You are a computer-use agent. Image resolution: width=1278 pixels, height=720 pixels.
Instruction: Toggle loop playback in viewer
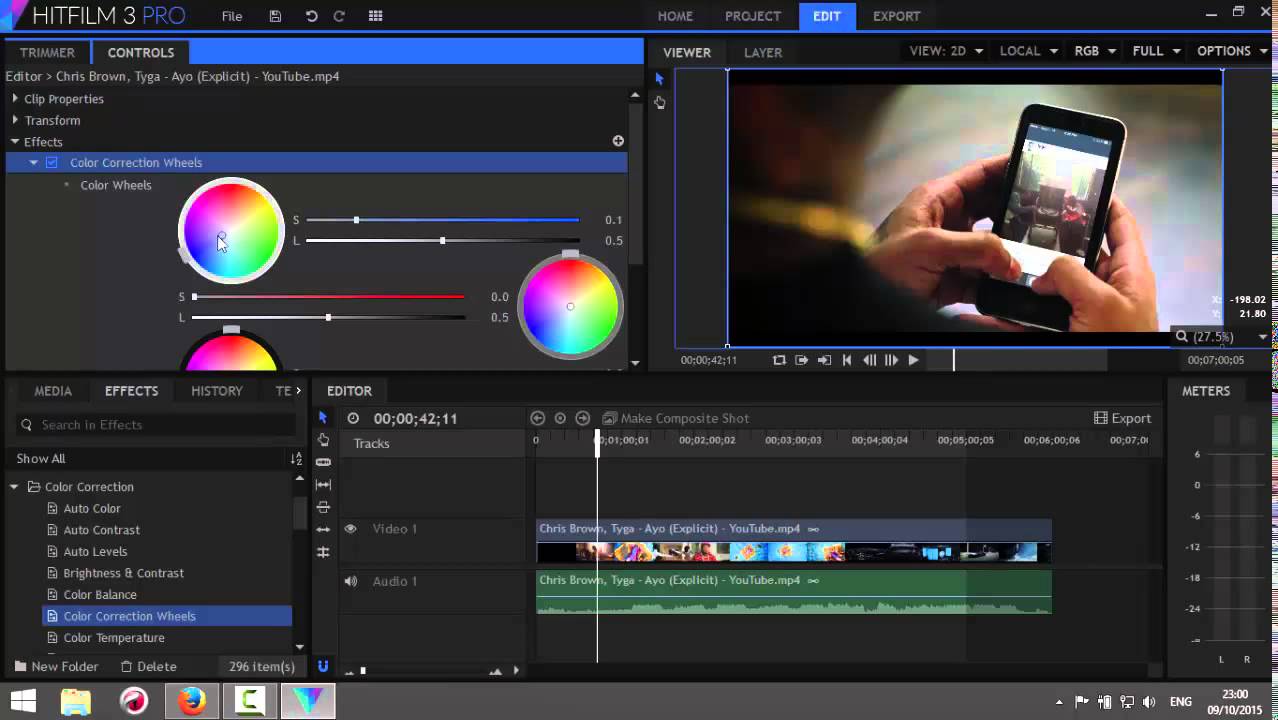779,360
